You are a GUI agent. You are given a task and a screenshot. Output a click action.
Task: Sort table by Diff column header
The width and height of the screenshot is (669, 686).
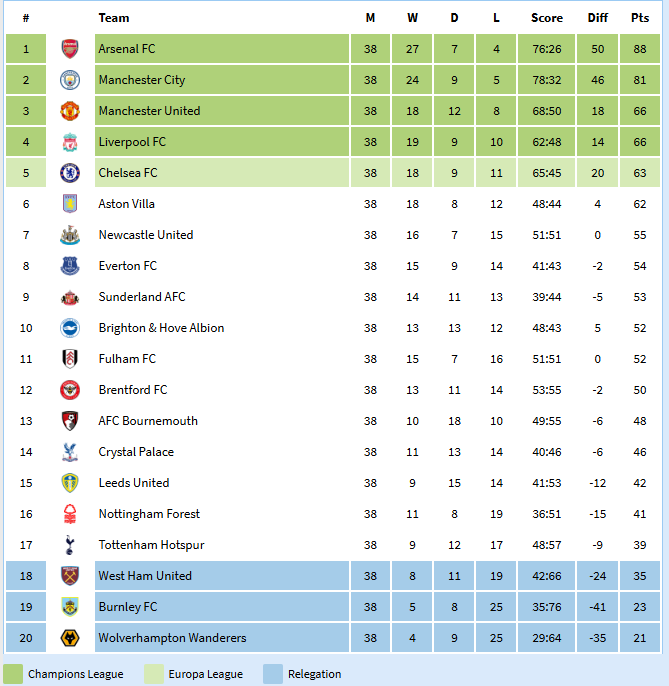tap(597, 18)
